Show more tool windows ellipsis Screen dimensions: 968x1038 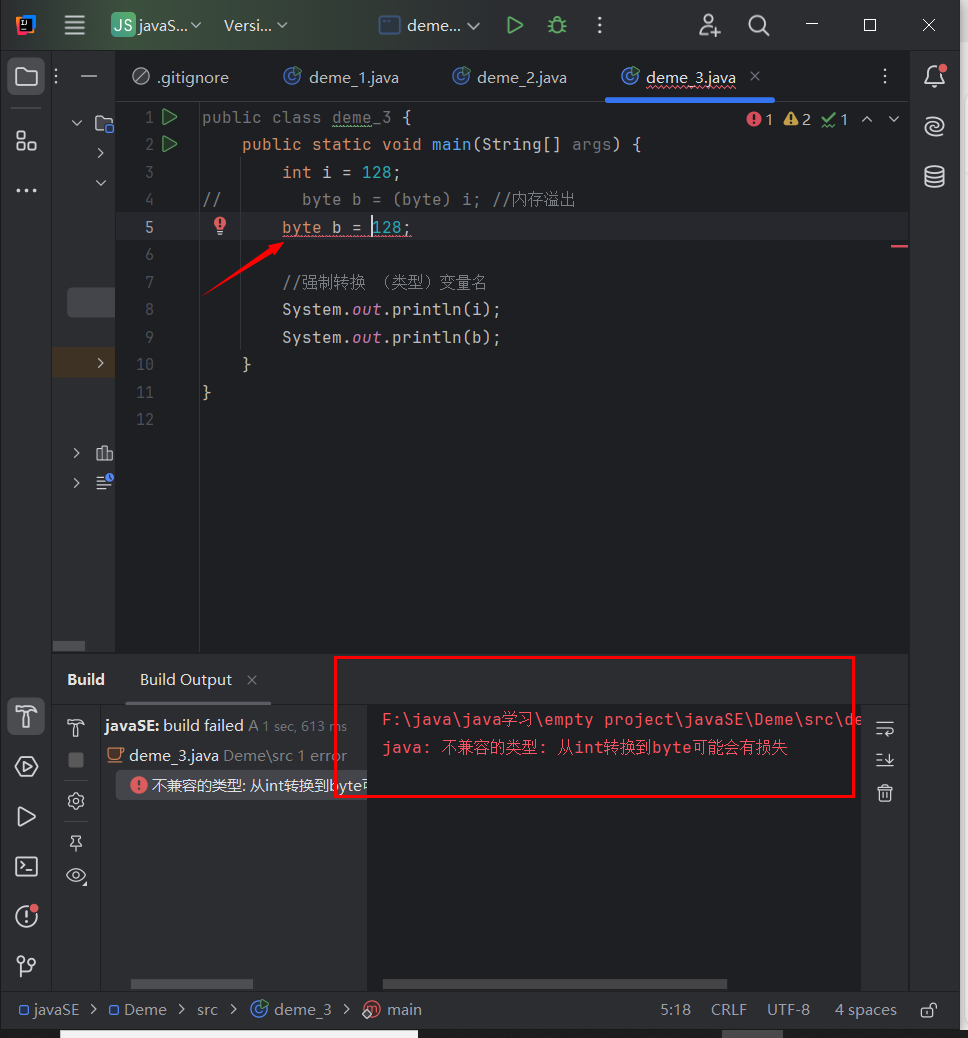[26, 191]
